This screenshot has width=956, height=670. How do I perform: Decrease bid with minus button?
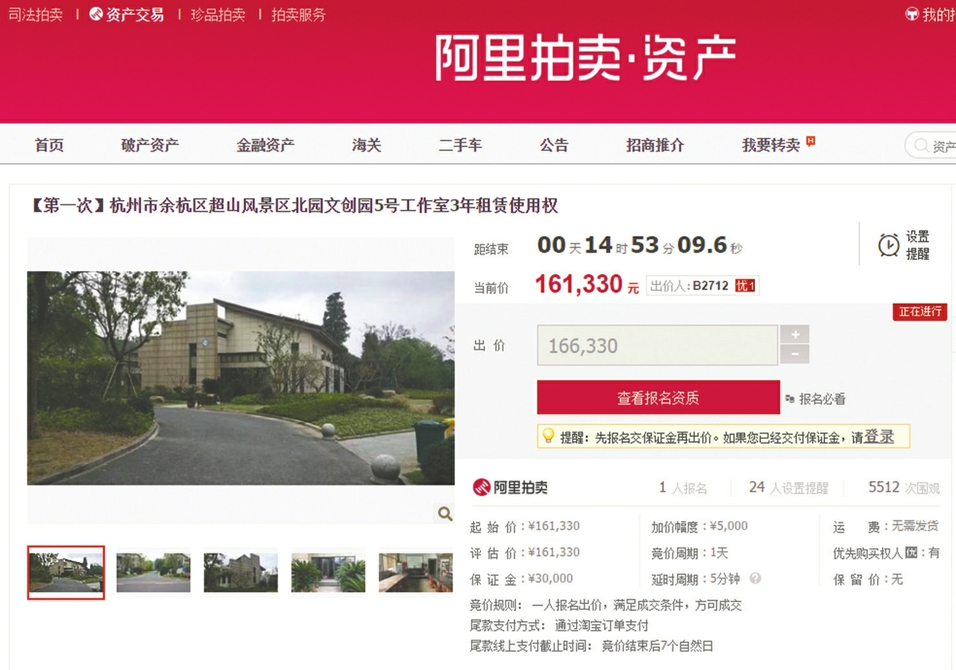pos(794,354)
